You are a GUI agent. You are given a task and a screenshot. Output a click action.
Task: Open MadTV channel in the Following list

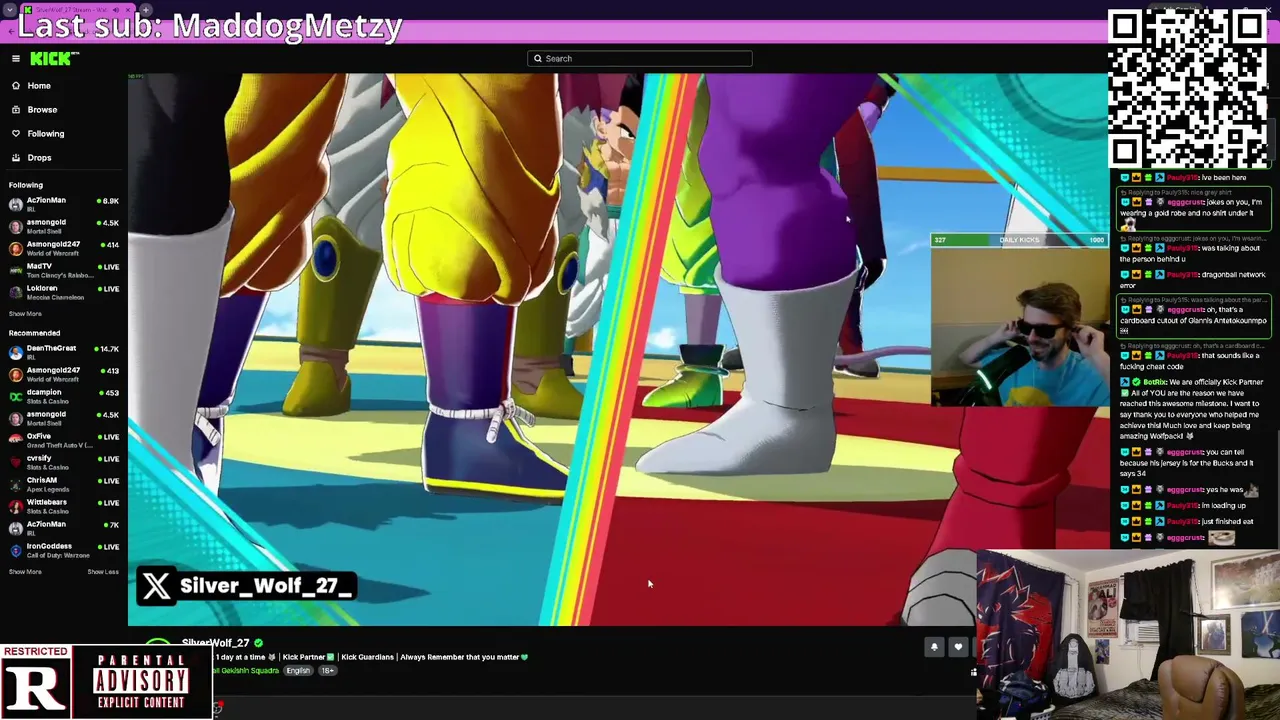(x=64, y=270)
